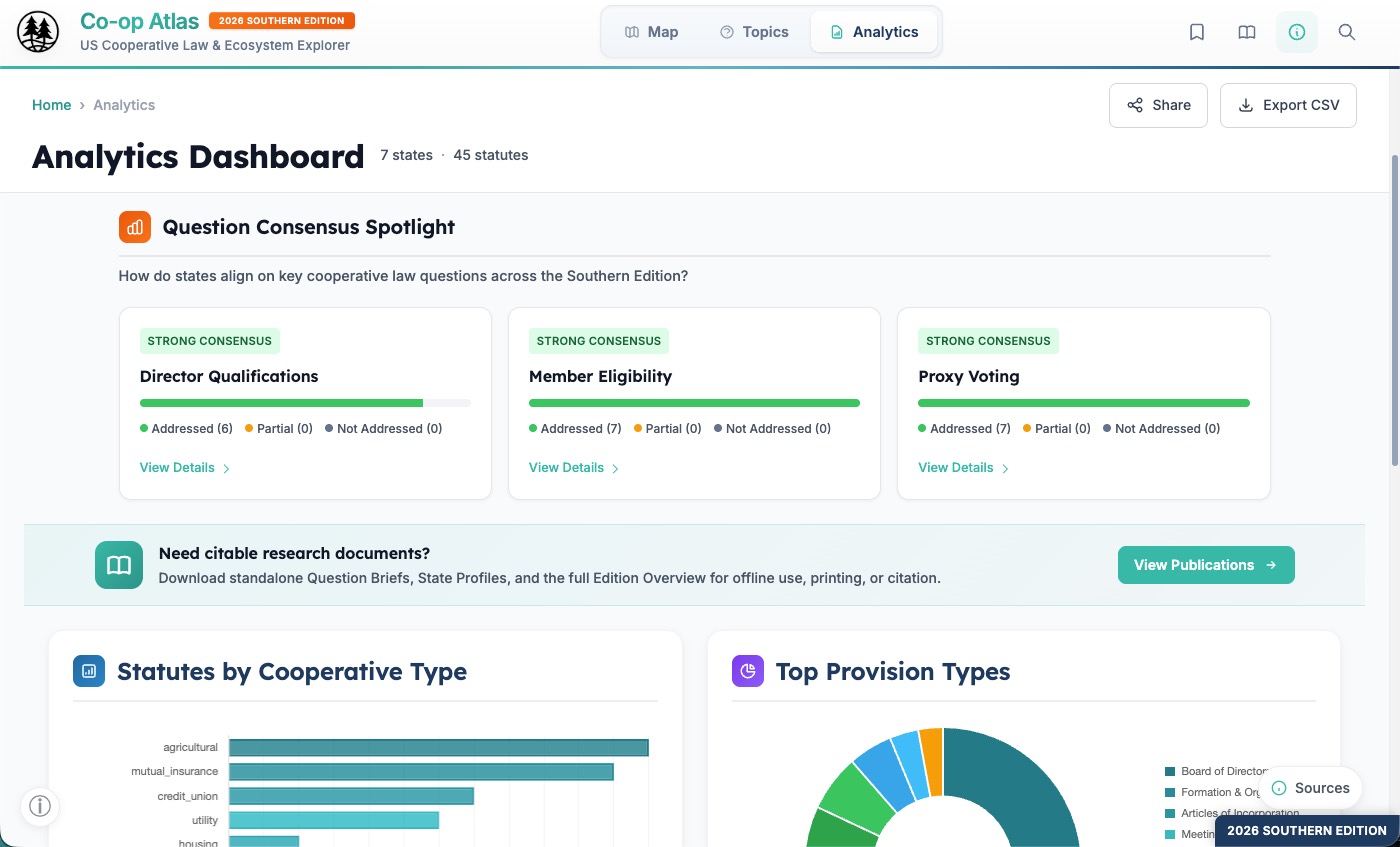Click the mutual_insurance bar in chart
Viewport: 1400px width, 847px height.
point(421,772)
